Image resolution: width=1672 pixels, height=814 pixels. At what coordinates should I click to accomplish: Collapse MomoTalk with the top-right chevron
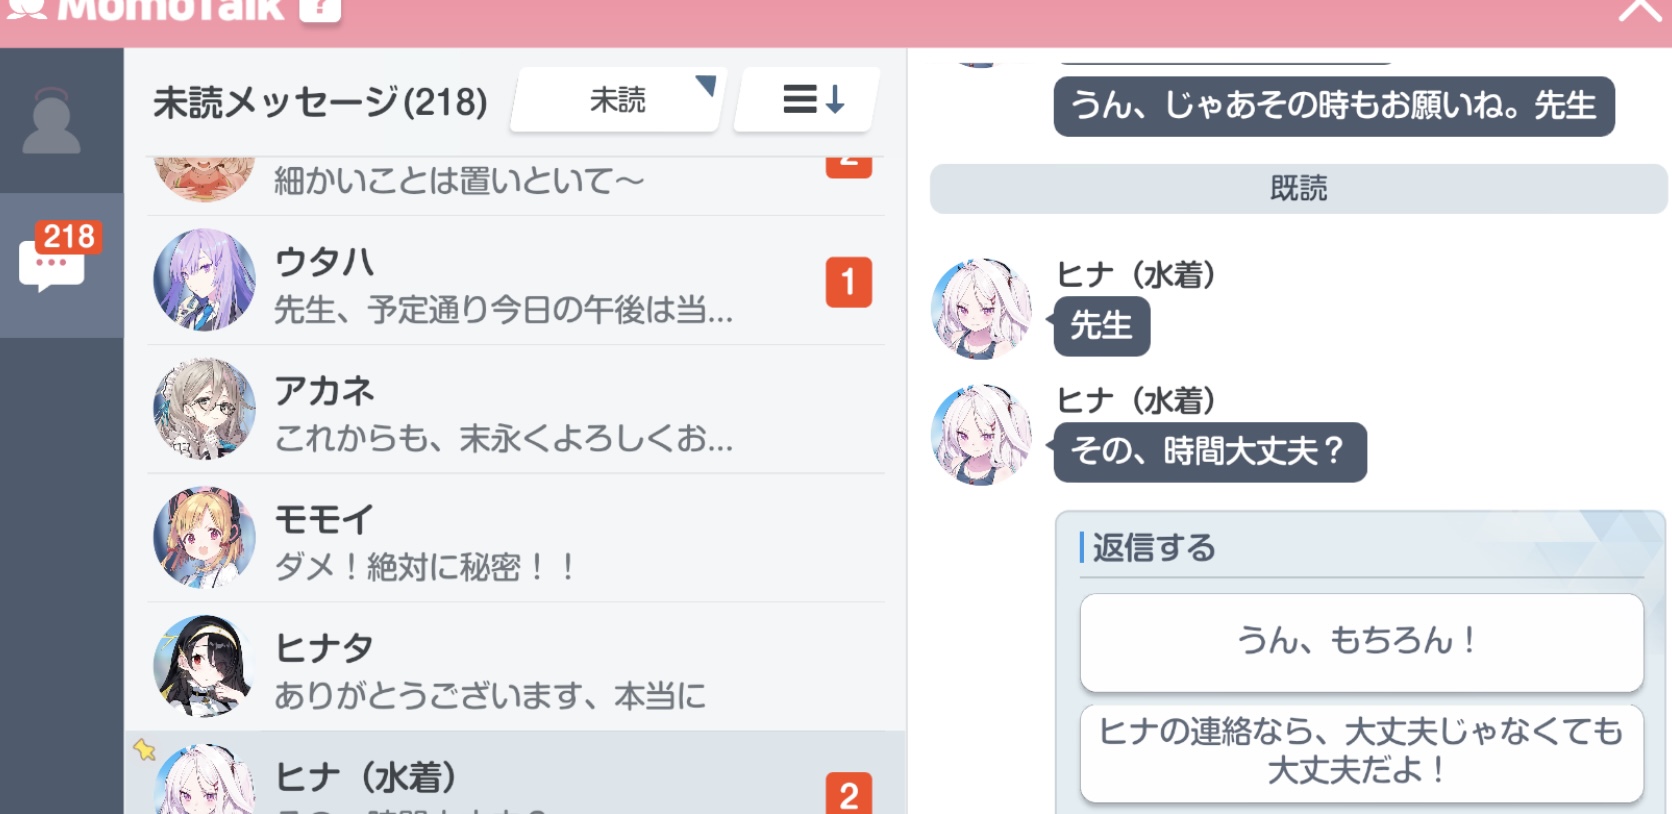point(1640,10)
